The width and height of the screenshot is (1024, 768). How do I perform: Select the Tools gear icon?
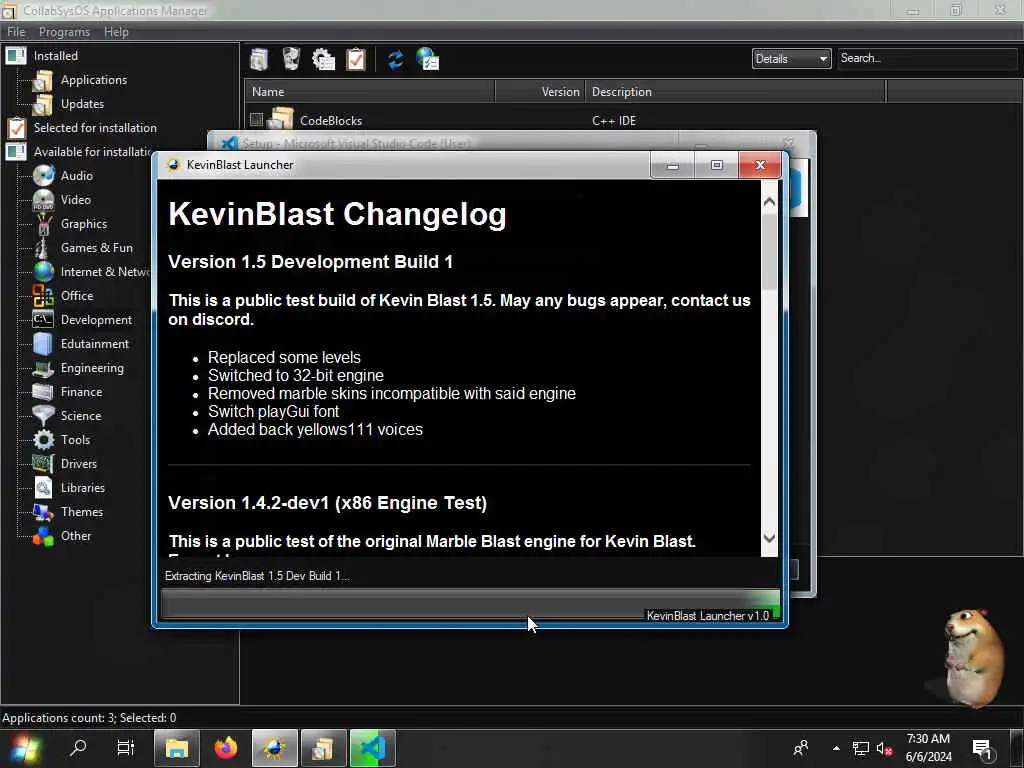click(44, 440)
